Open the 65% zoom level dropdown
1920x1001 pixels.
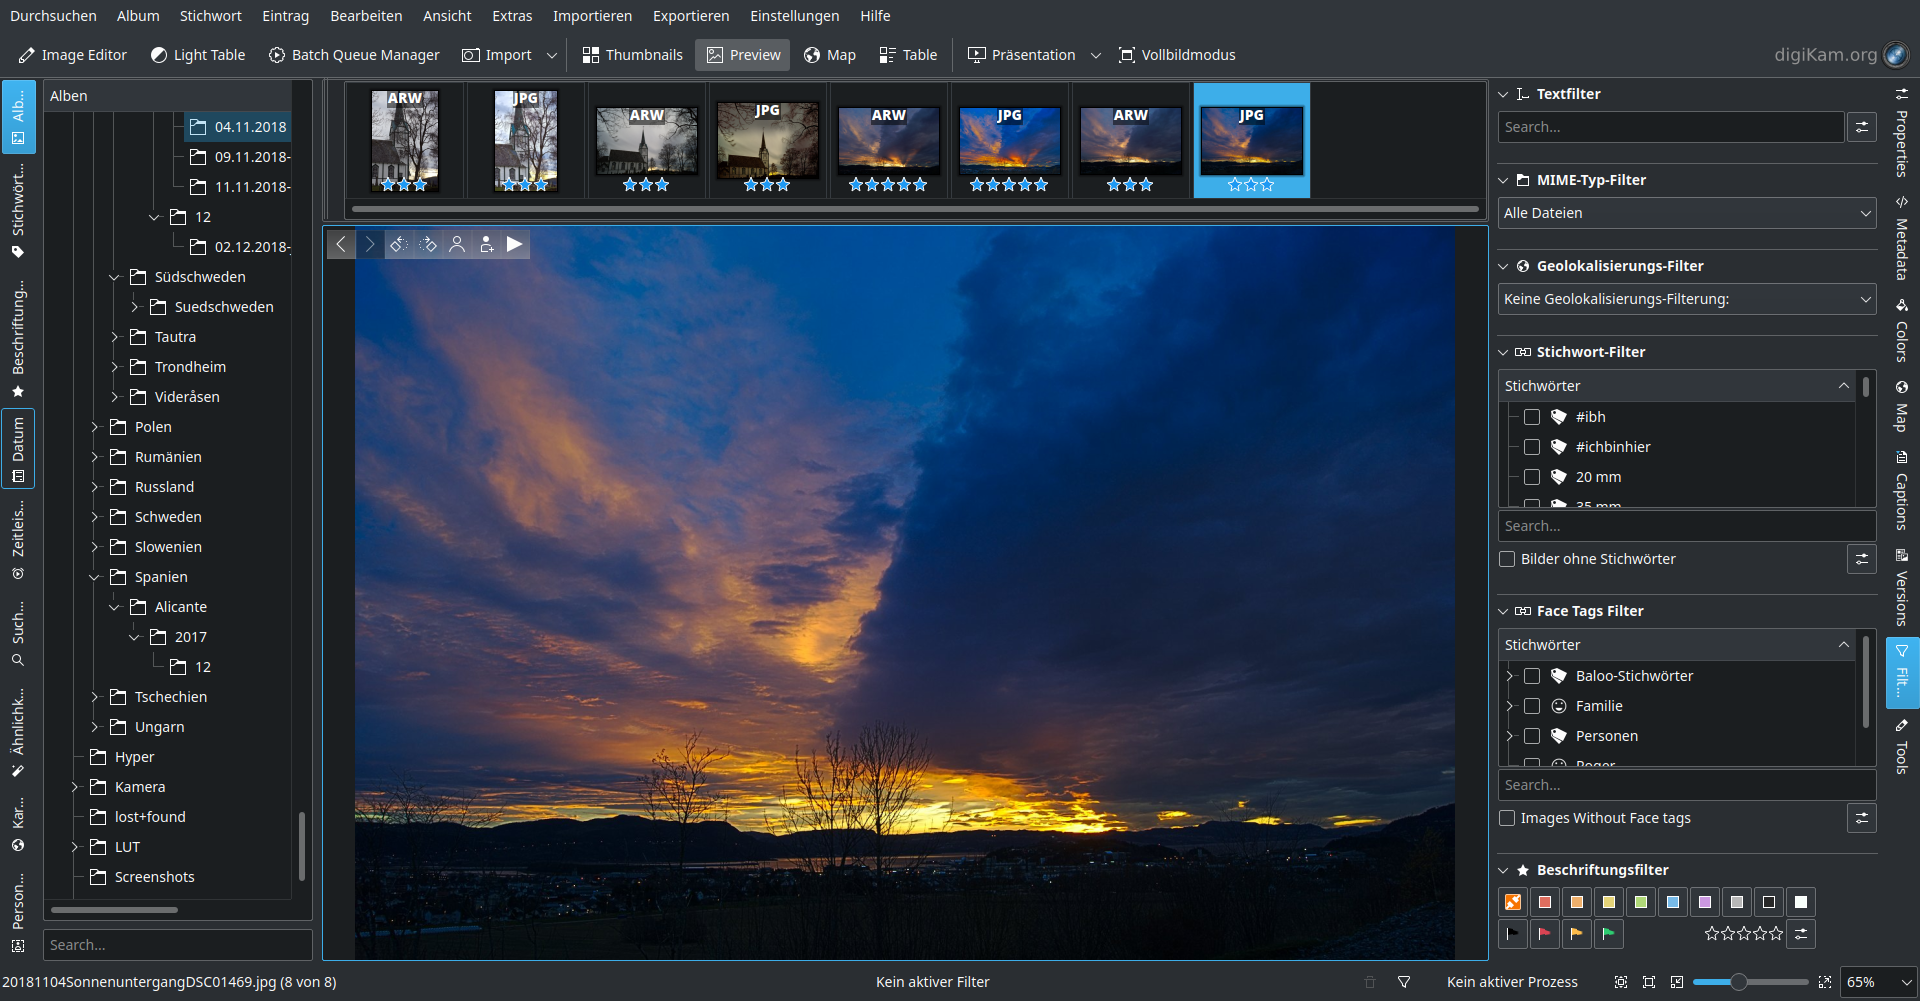(x=1879, y=982)
